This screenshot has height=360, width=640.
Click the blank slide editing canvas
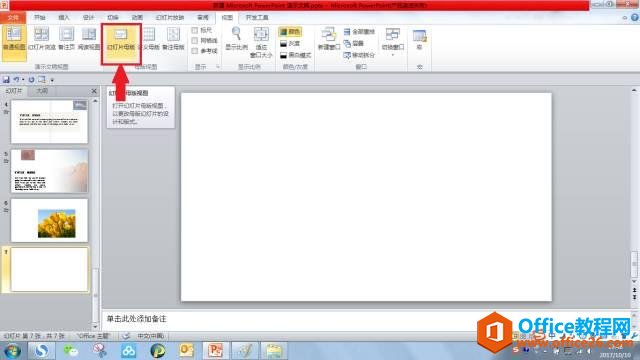click(x=366, y=197)
